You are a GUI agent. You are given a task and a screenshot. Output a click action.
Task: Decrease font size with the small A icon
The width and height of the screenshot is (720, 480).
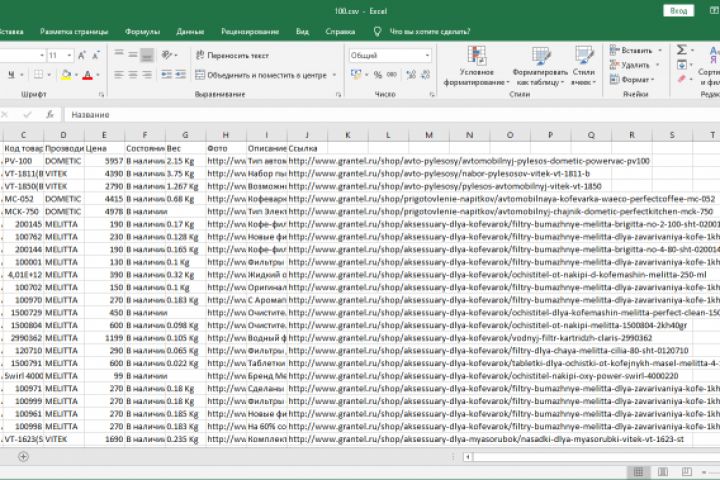click(96, 56)
